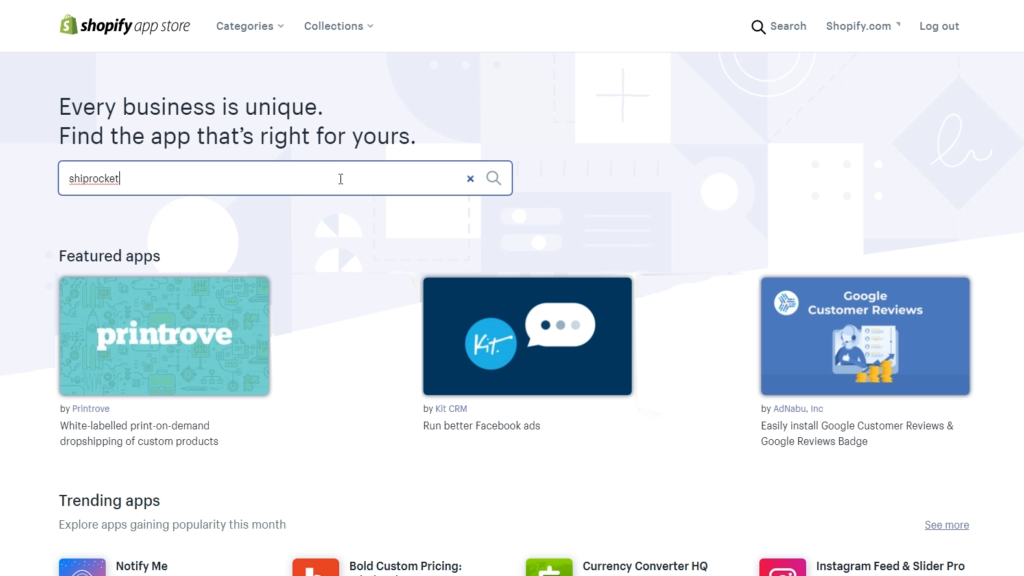This screenshot has height=576, width=1024.
Task: Open the Kit CRM featured app thumbnail
Action: point(527,336)
